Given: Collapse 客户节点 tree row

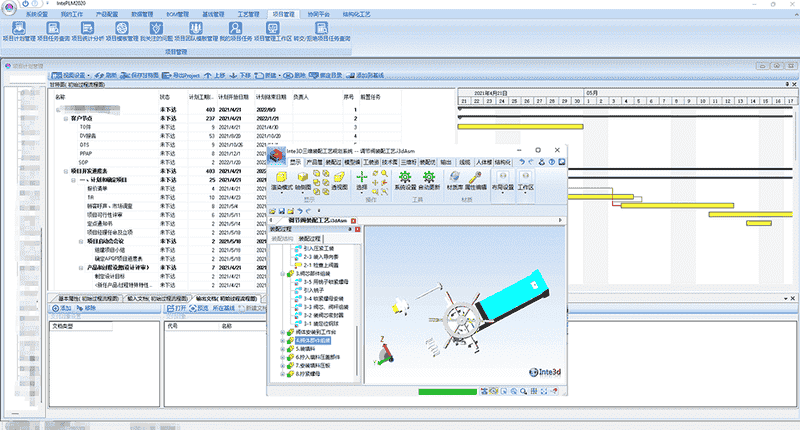Looking at the screenshot, I should (x=66, y=118).
